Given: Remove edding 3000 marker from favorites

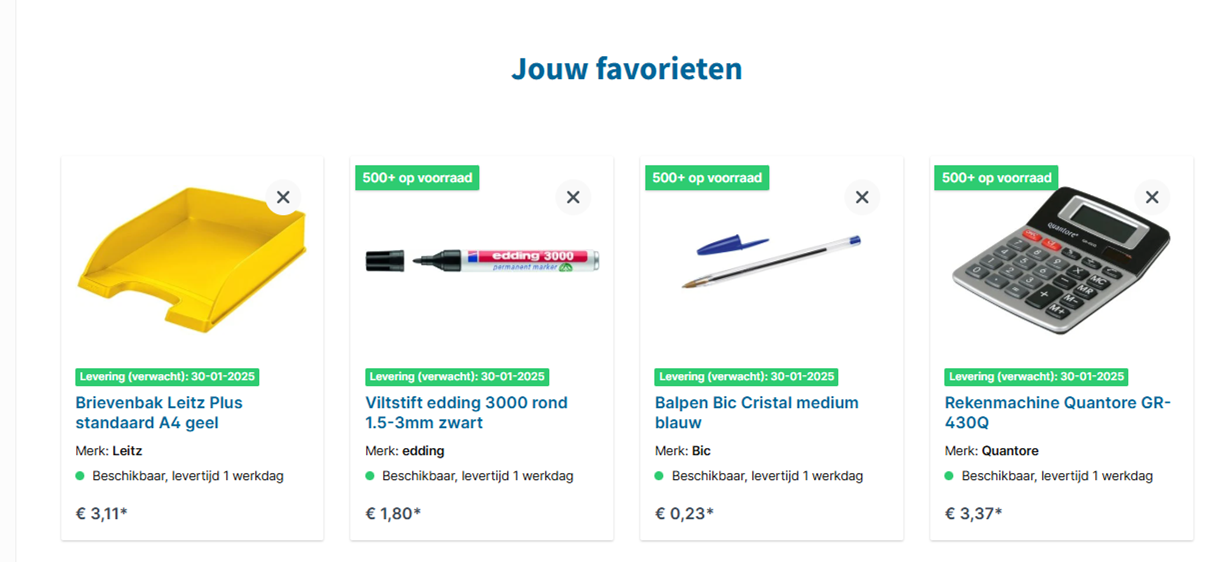Looking at the screenshot, I should (573, 197).
